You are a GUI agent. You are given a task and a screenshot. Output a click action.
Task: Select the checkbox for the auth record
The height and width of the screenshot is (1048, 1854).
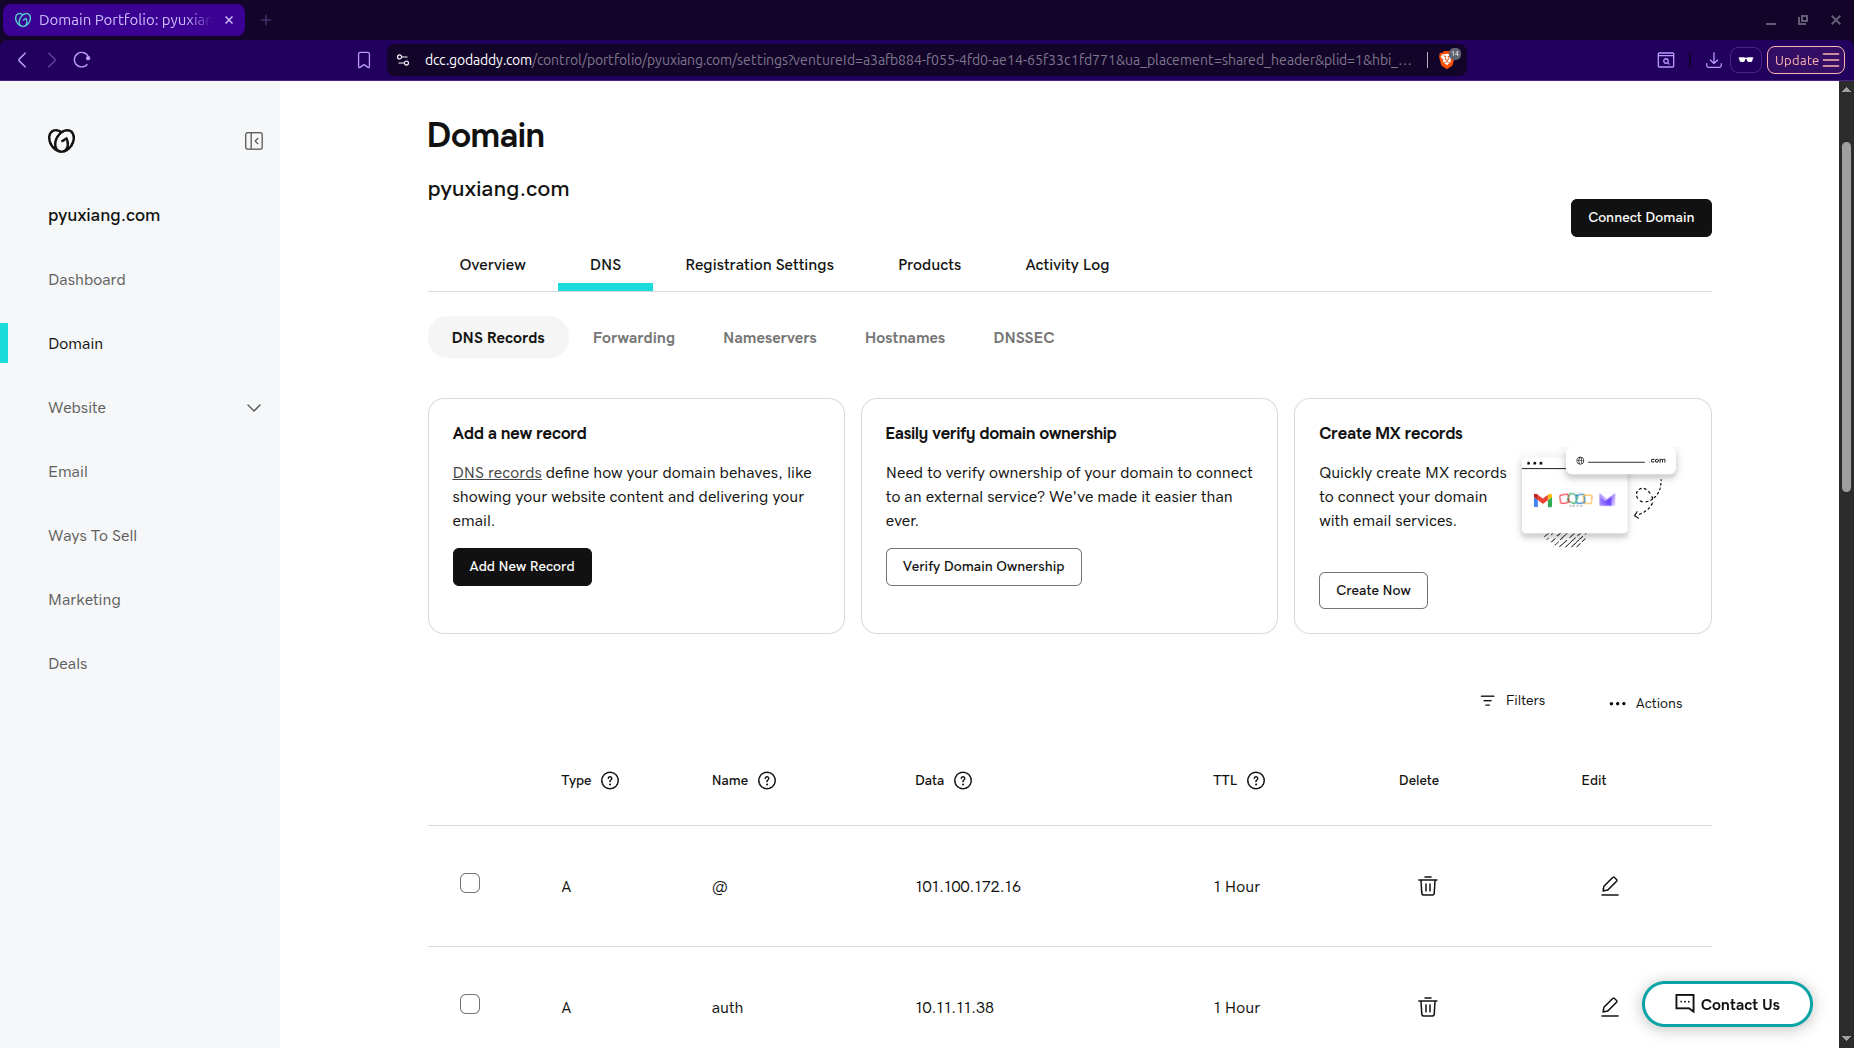[x=470, y=1004]
